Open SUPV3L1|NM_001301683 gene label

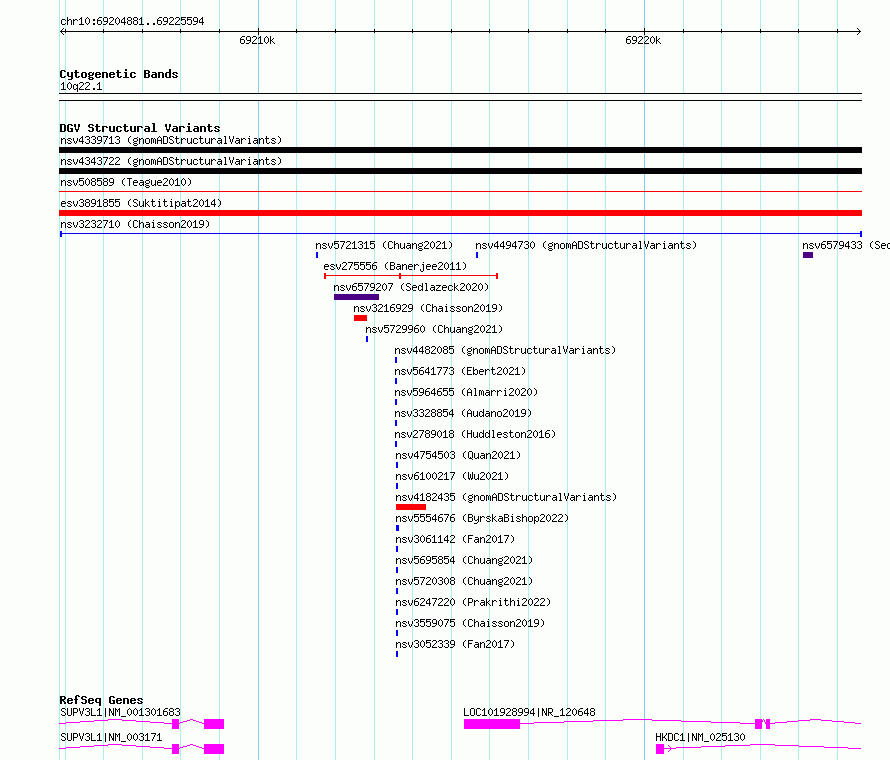tap(120, 712)
